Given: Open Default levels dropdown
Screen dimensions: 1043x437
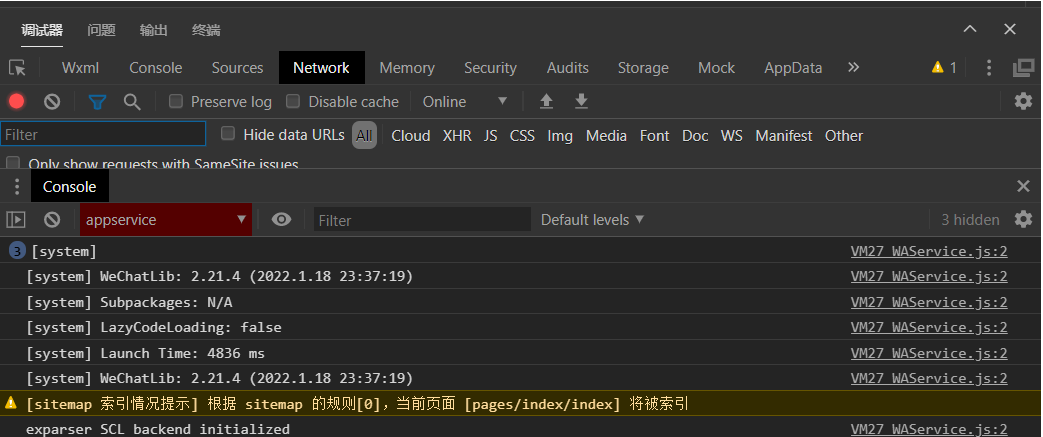Looking at the screenshot, I should pos(592,219).
